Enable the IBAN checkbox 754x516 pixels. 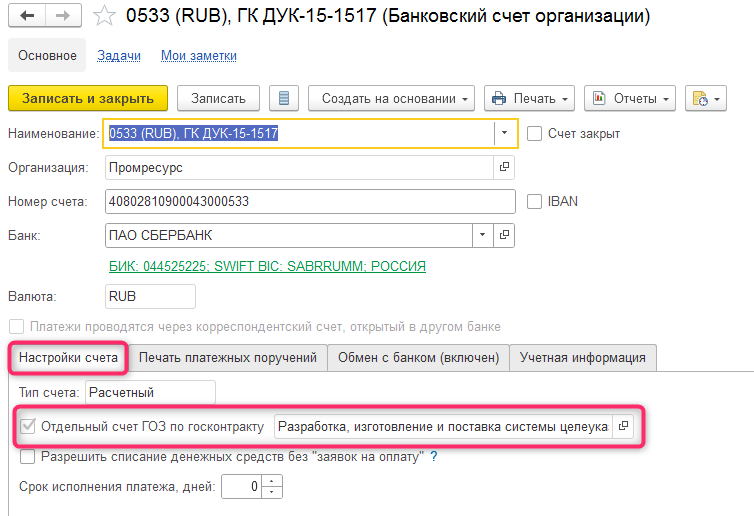pos(534,201)
